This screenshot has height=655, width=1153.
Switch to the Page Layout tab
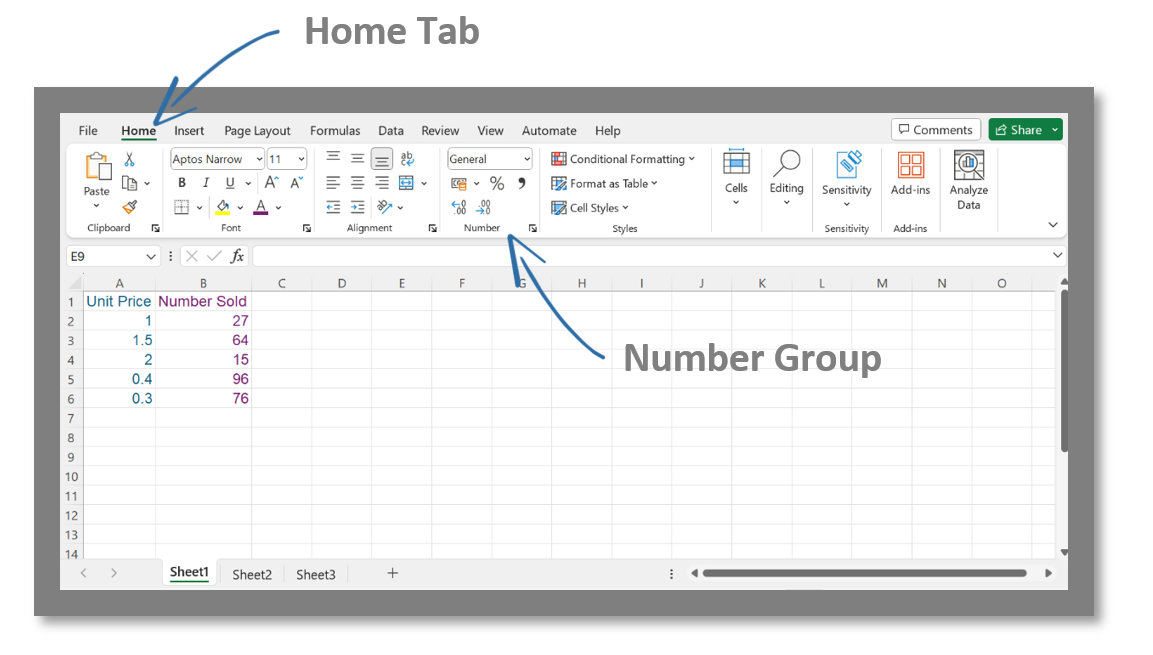click(x=257, y=131)
